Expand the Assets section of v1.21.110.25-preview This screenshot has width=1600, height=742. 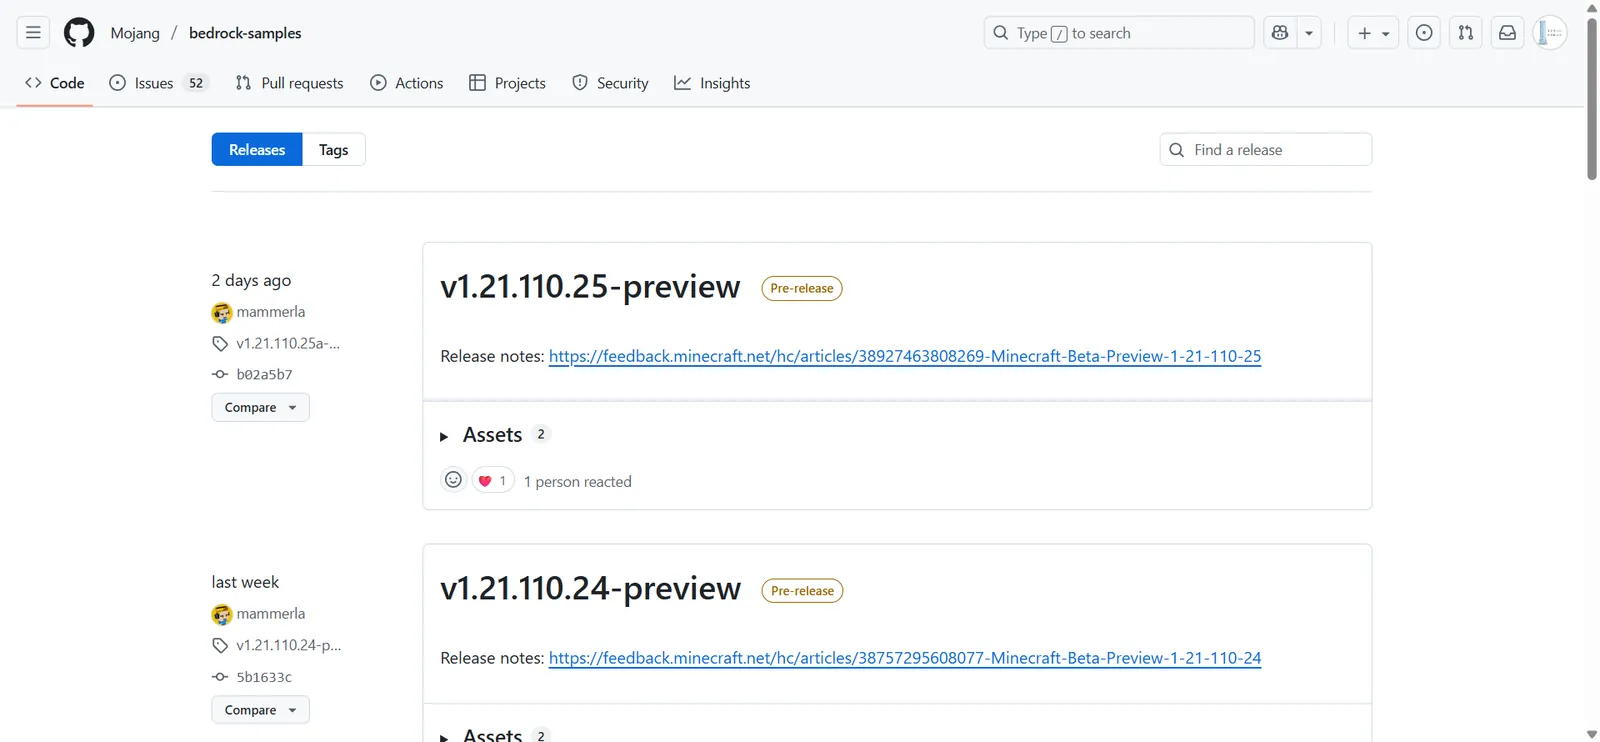(495, 435)
